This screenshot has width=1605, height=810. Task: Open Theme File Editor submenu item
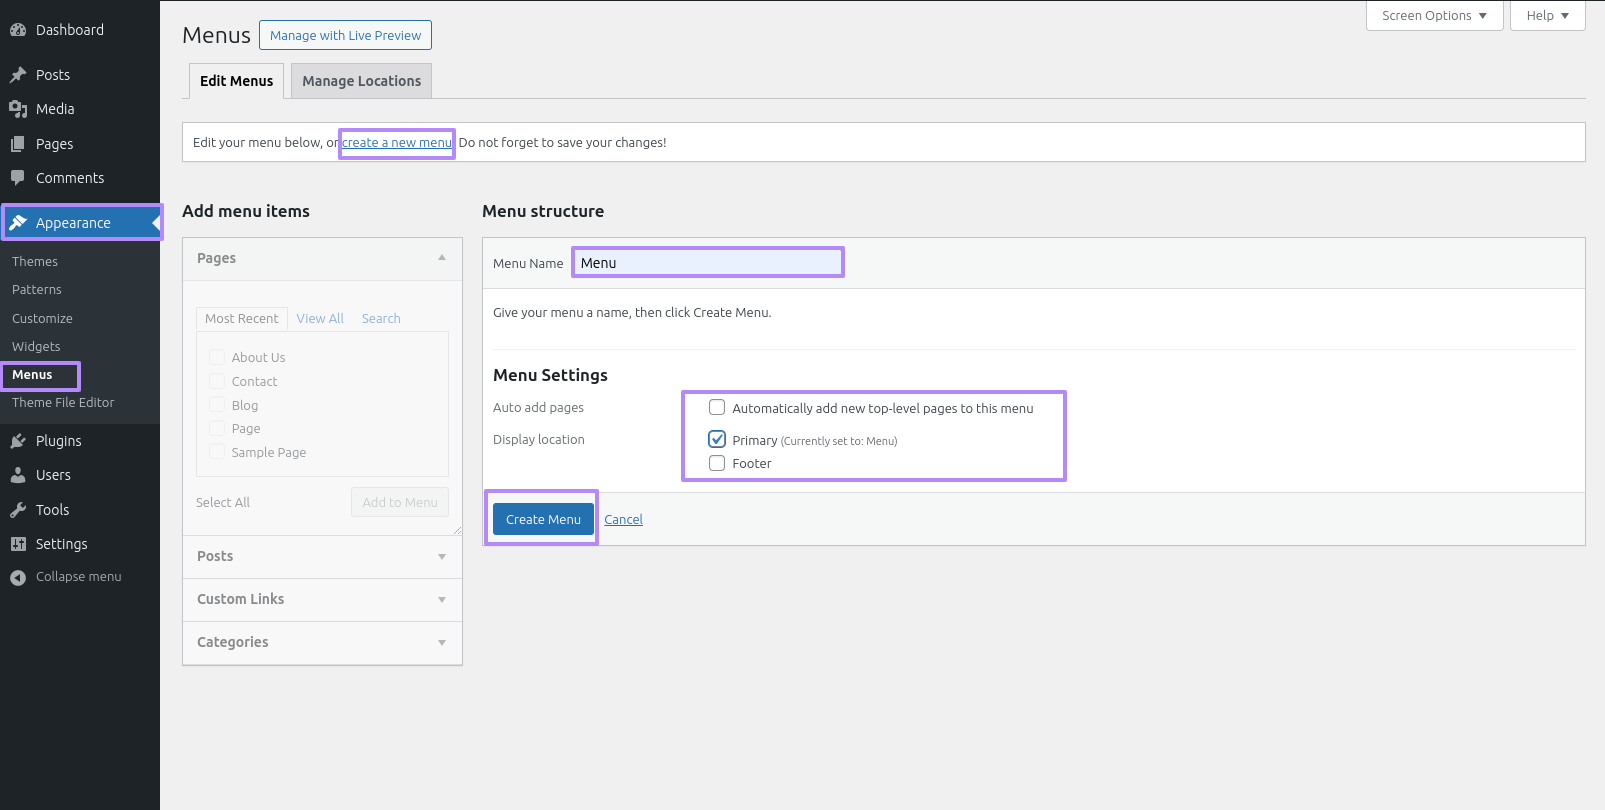[x=63, y=402]
